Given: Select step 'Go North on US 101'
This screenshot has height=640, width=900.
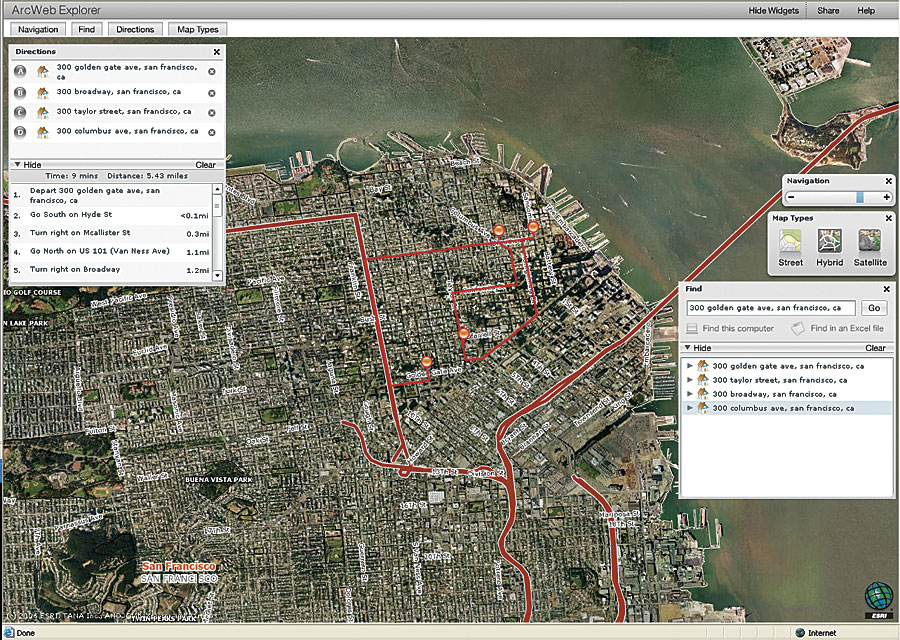Looking at the screenshot, I should (111, 251).
